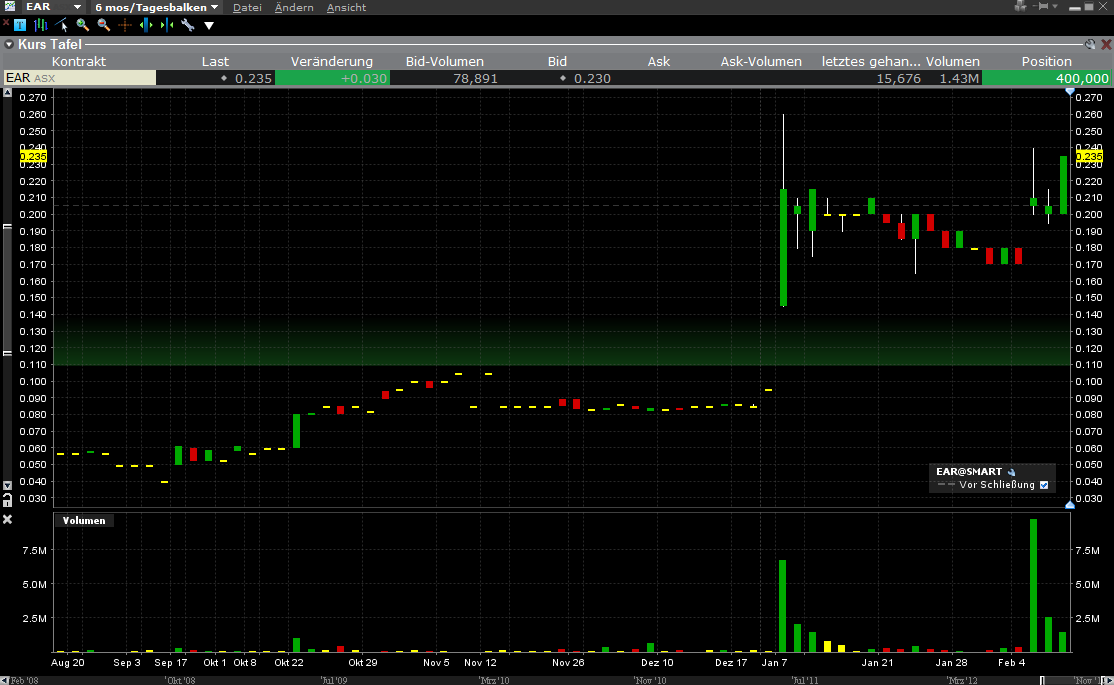Open the Kurs Tafel wrench settings icon
1114x685 pixels.
[1090, 44]
